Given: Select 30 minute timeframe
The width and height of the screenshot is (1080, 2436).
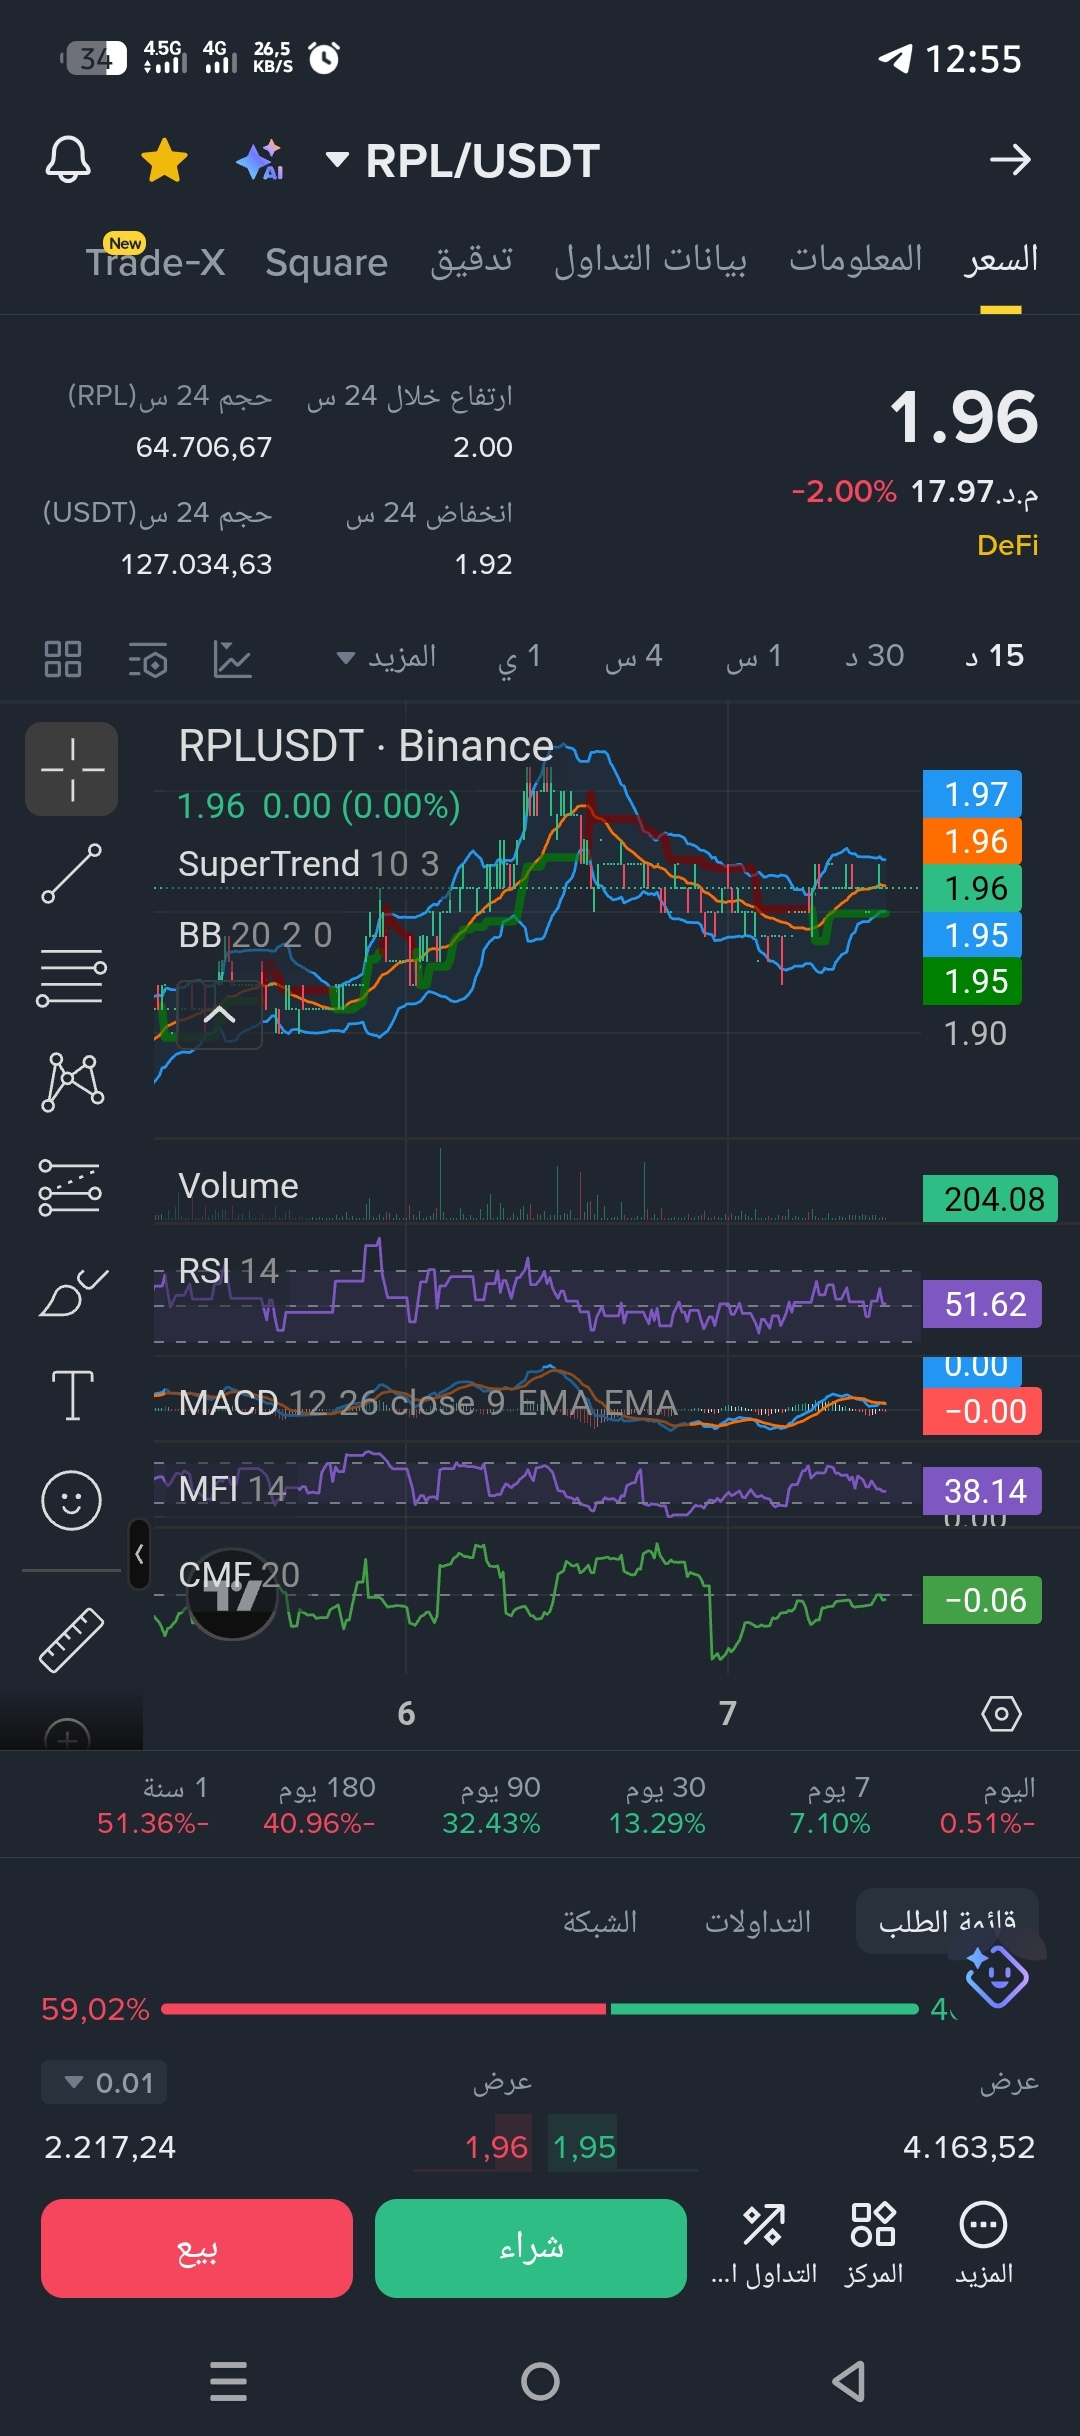Looking at the screenshot, I should (875, 657).
